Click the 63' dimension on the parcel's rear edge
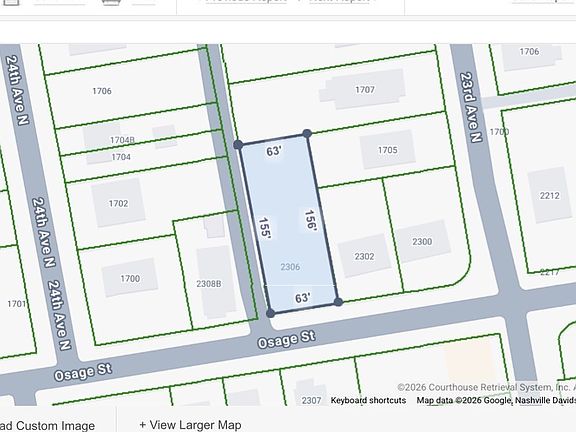This screenshot has height=432, width=576. (274, 151)
